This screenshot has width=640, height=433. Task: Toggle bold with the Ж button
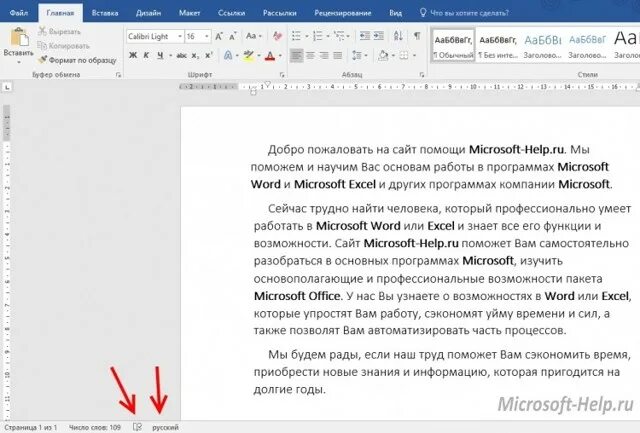click(133, 55)
